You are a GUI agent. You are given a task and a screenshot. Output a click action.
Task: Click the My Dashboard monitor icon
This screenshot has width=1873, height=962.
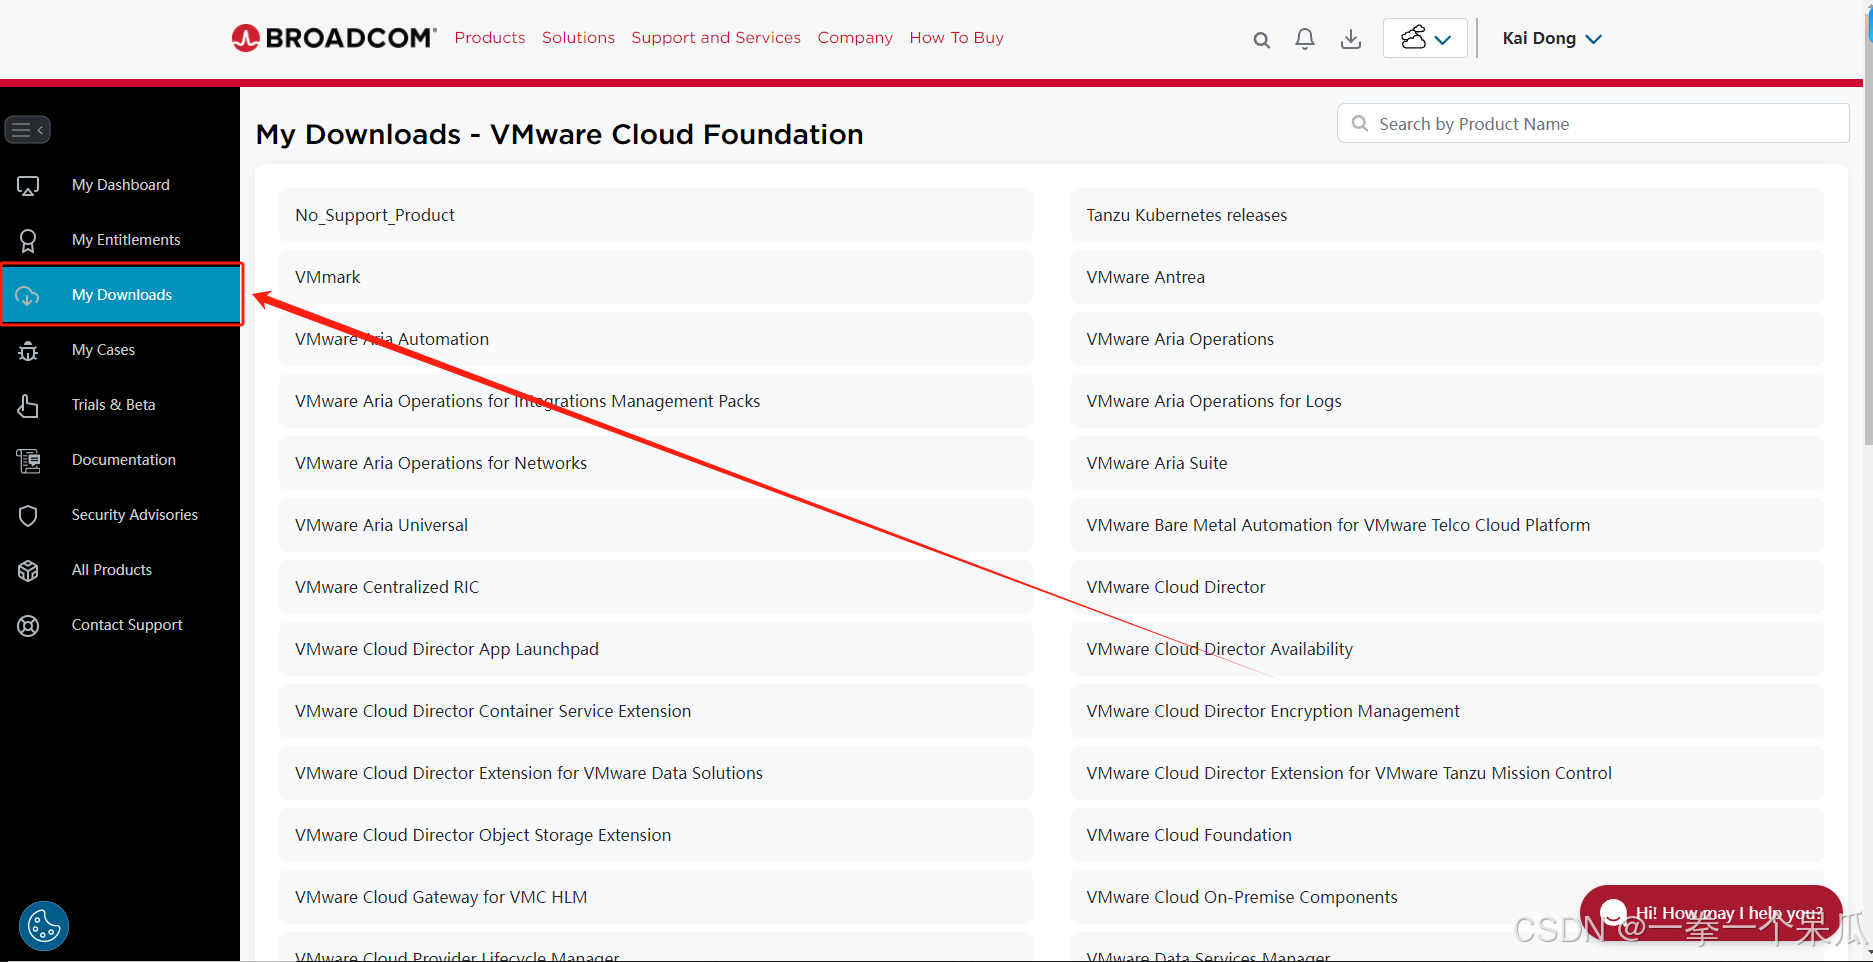(28, 185)
